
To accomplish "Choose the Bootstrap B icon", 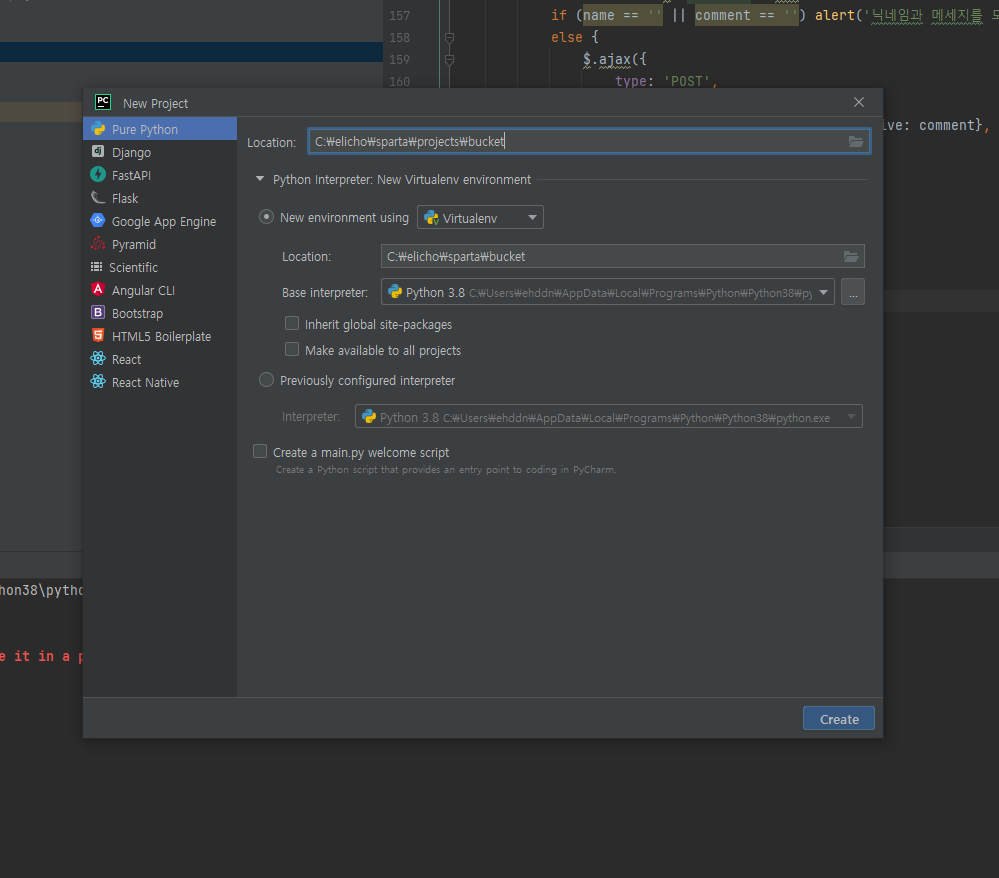I will point(98,313).
